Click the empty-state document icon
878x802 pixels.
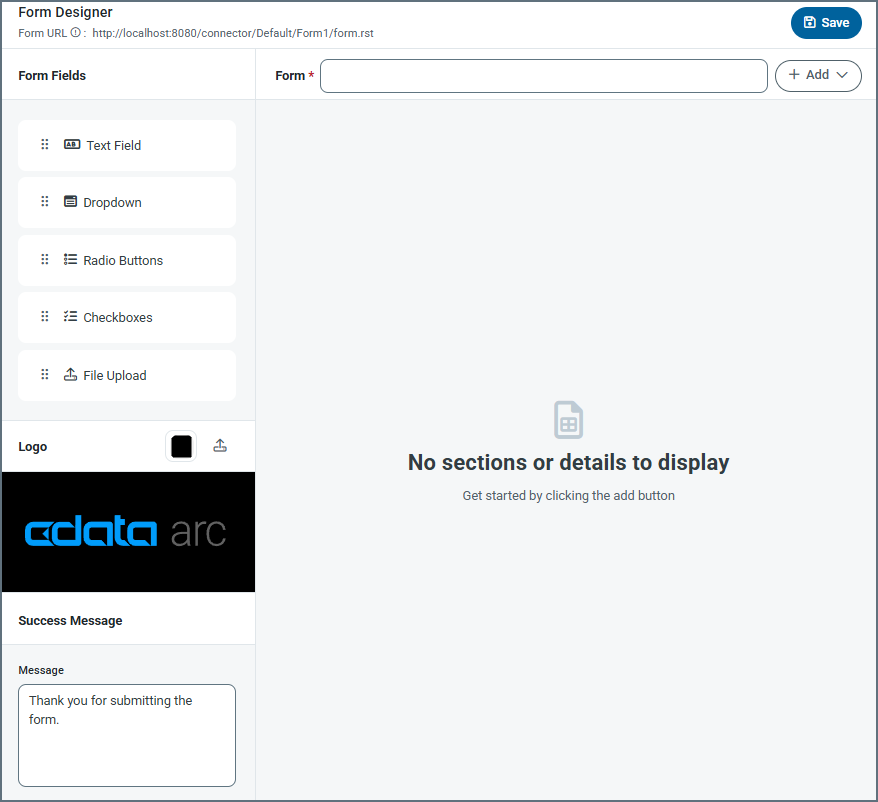pyautogui.click(x=568, y=420)
